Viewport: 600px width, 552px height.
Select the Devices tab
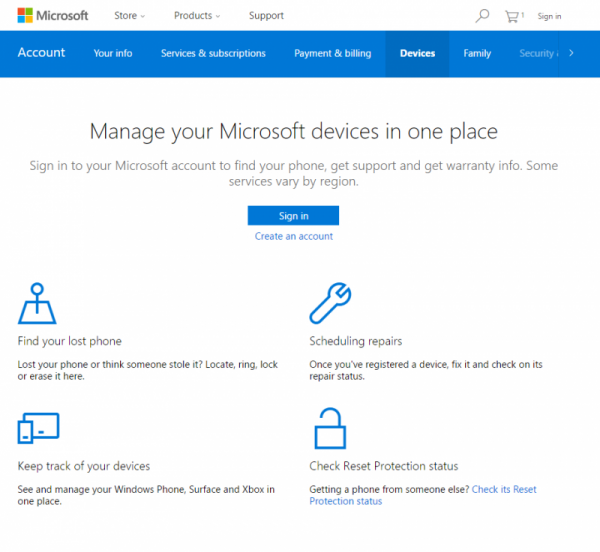coord(417,53)
